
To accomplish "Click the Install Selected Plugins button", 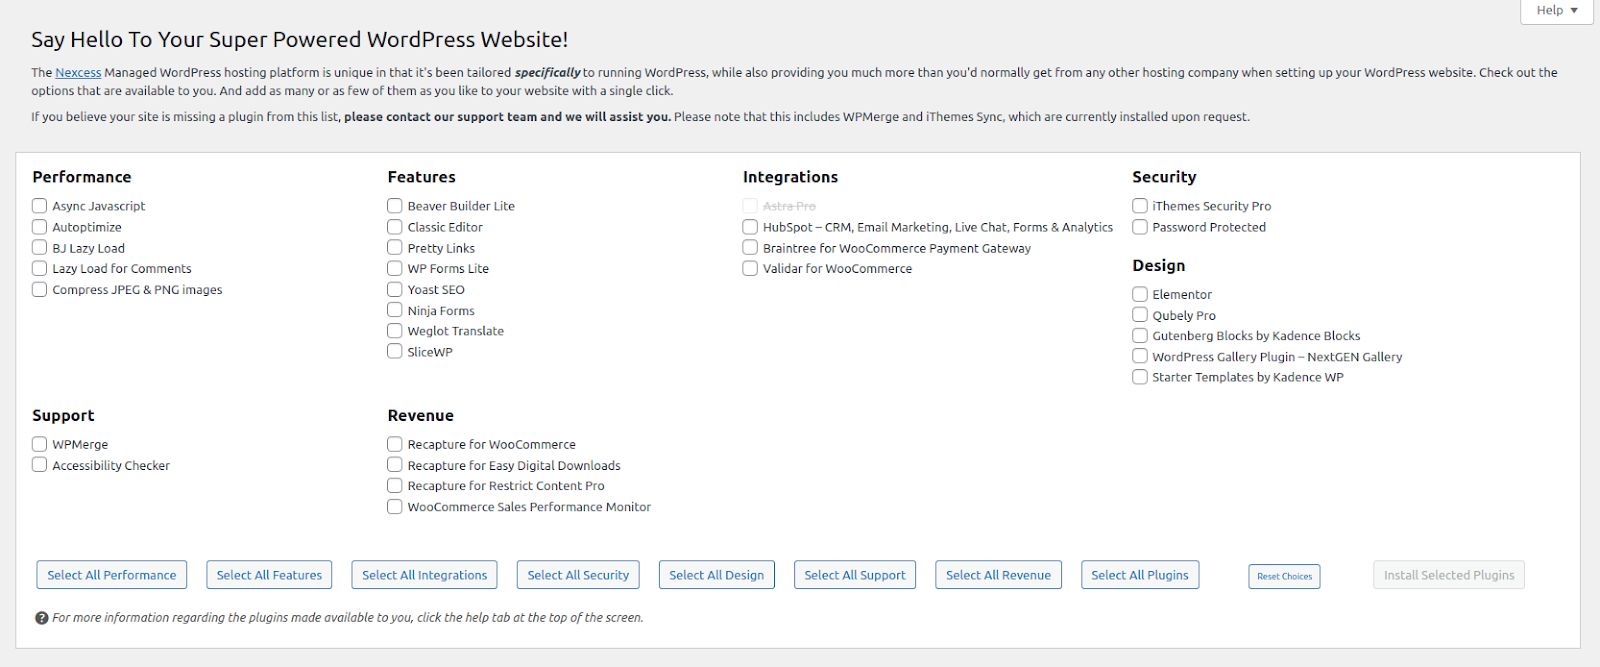I will (1449, 575).
